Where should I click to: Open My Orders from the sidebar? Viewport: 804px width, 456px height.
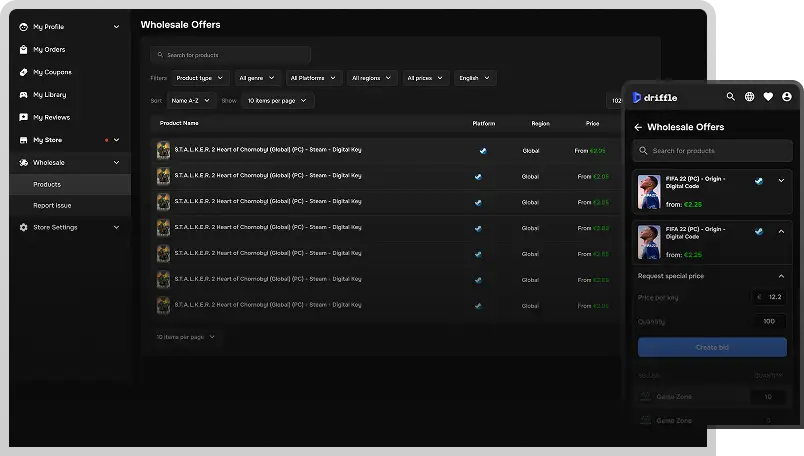[49, 49]
